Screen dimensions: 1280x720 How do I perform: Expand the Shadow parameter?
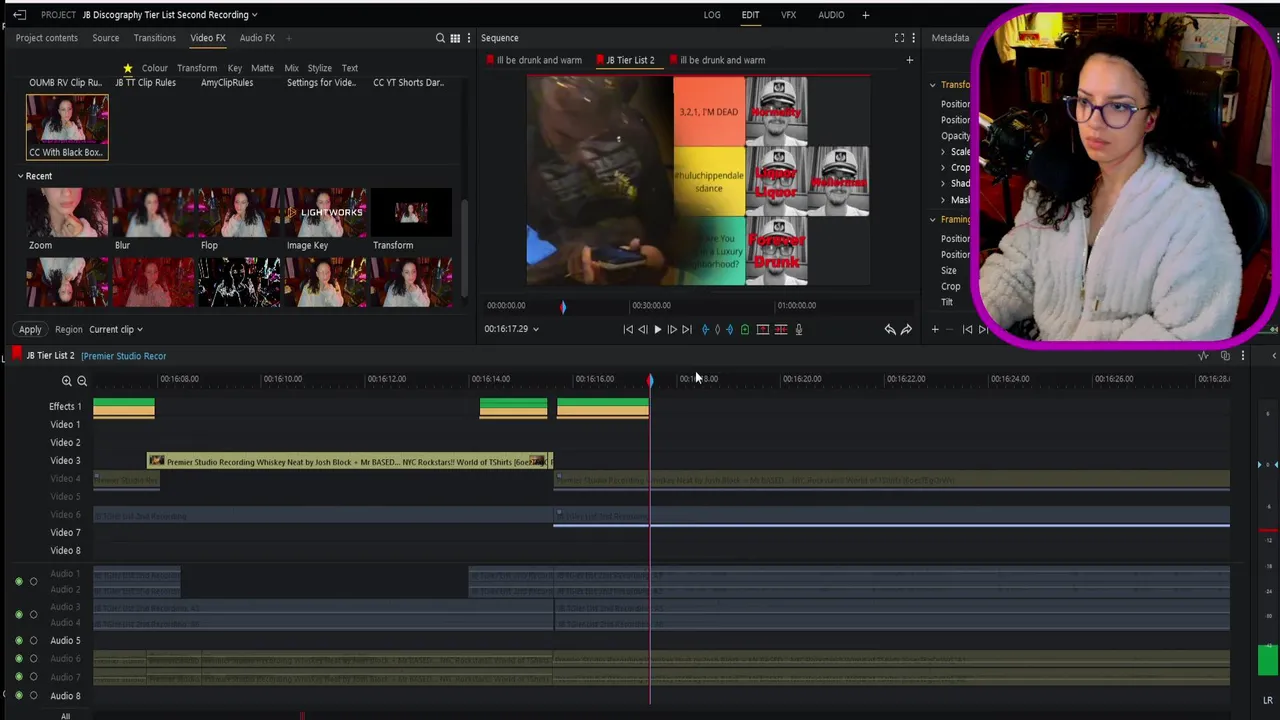(943, 184)
